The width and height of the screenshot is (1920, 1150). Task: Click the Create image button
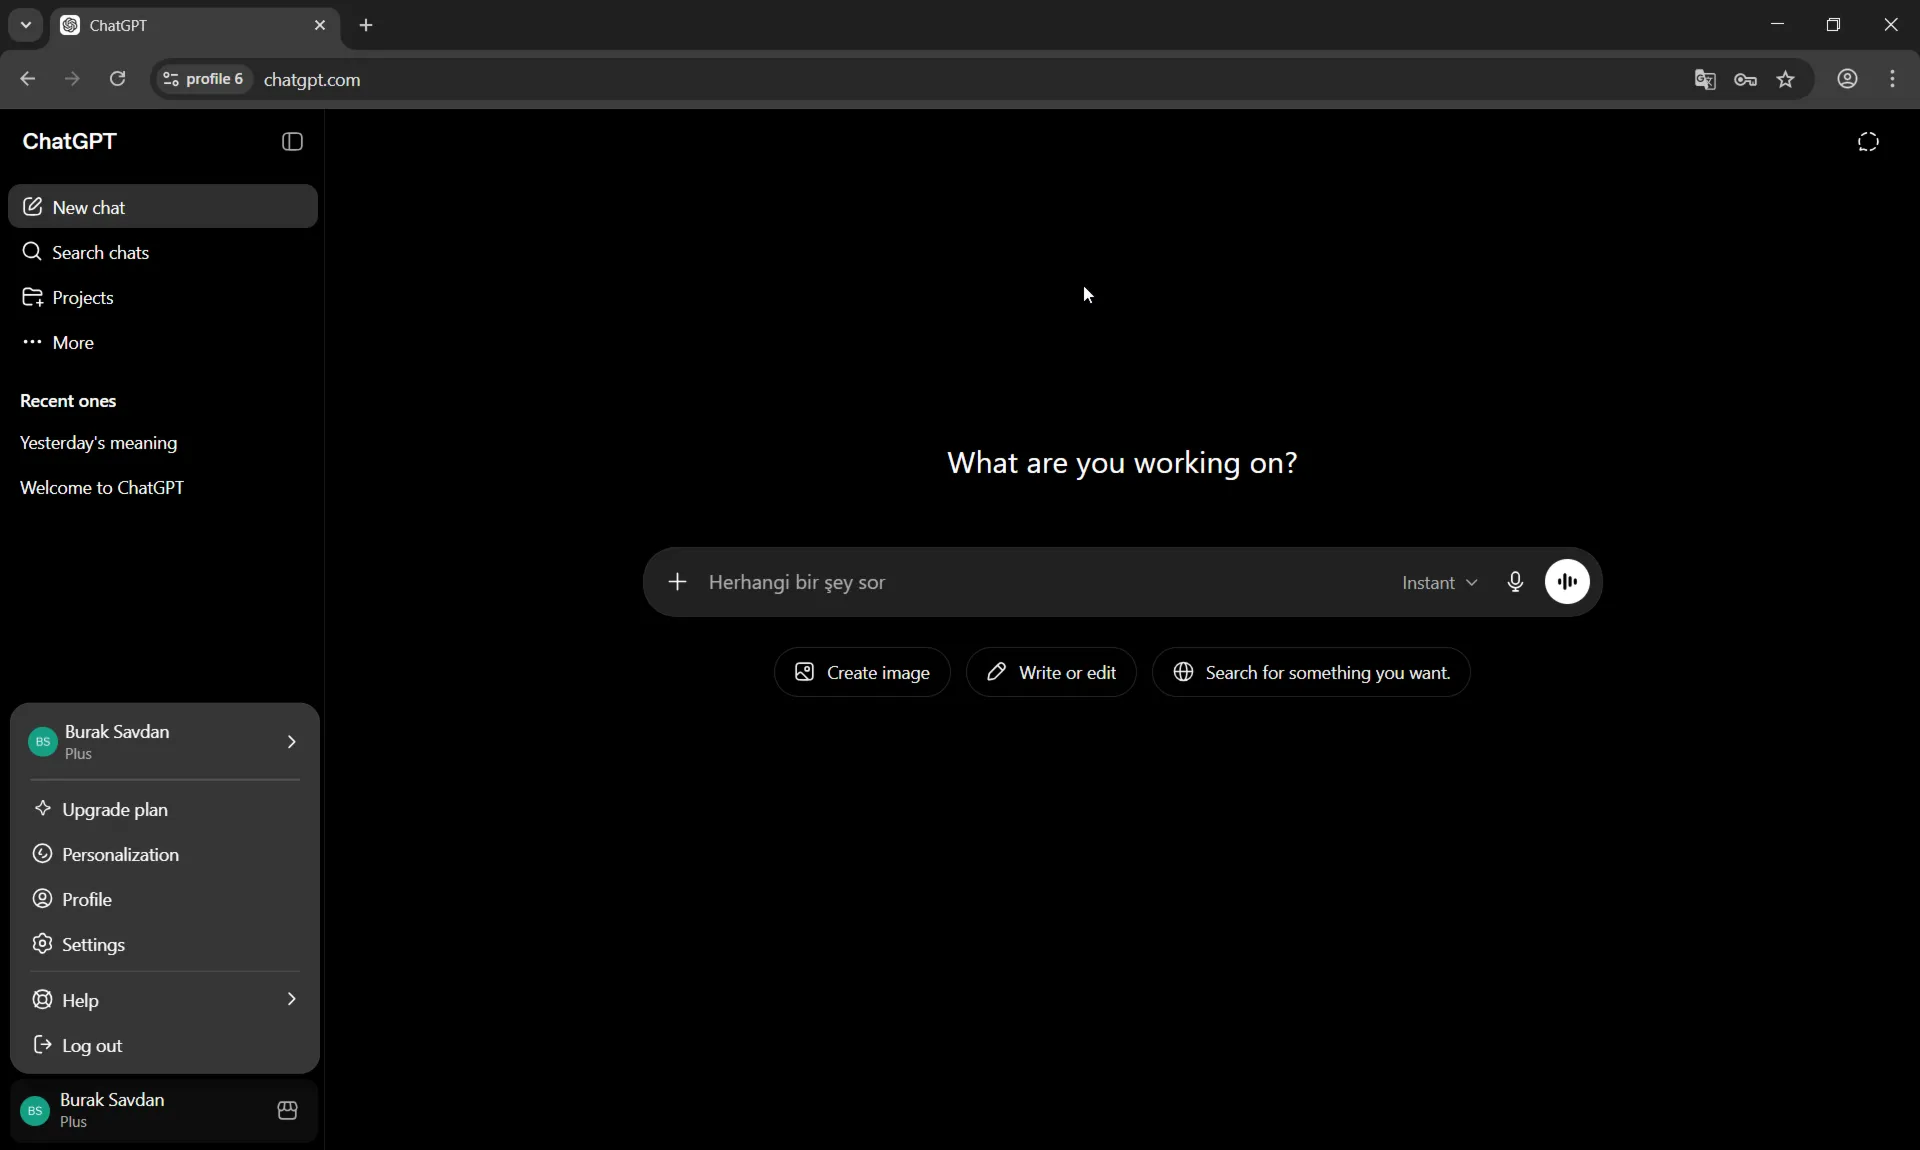[862, 673]
